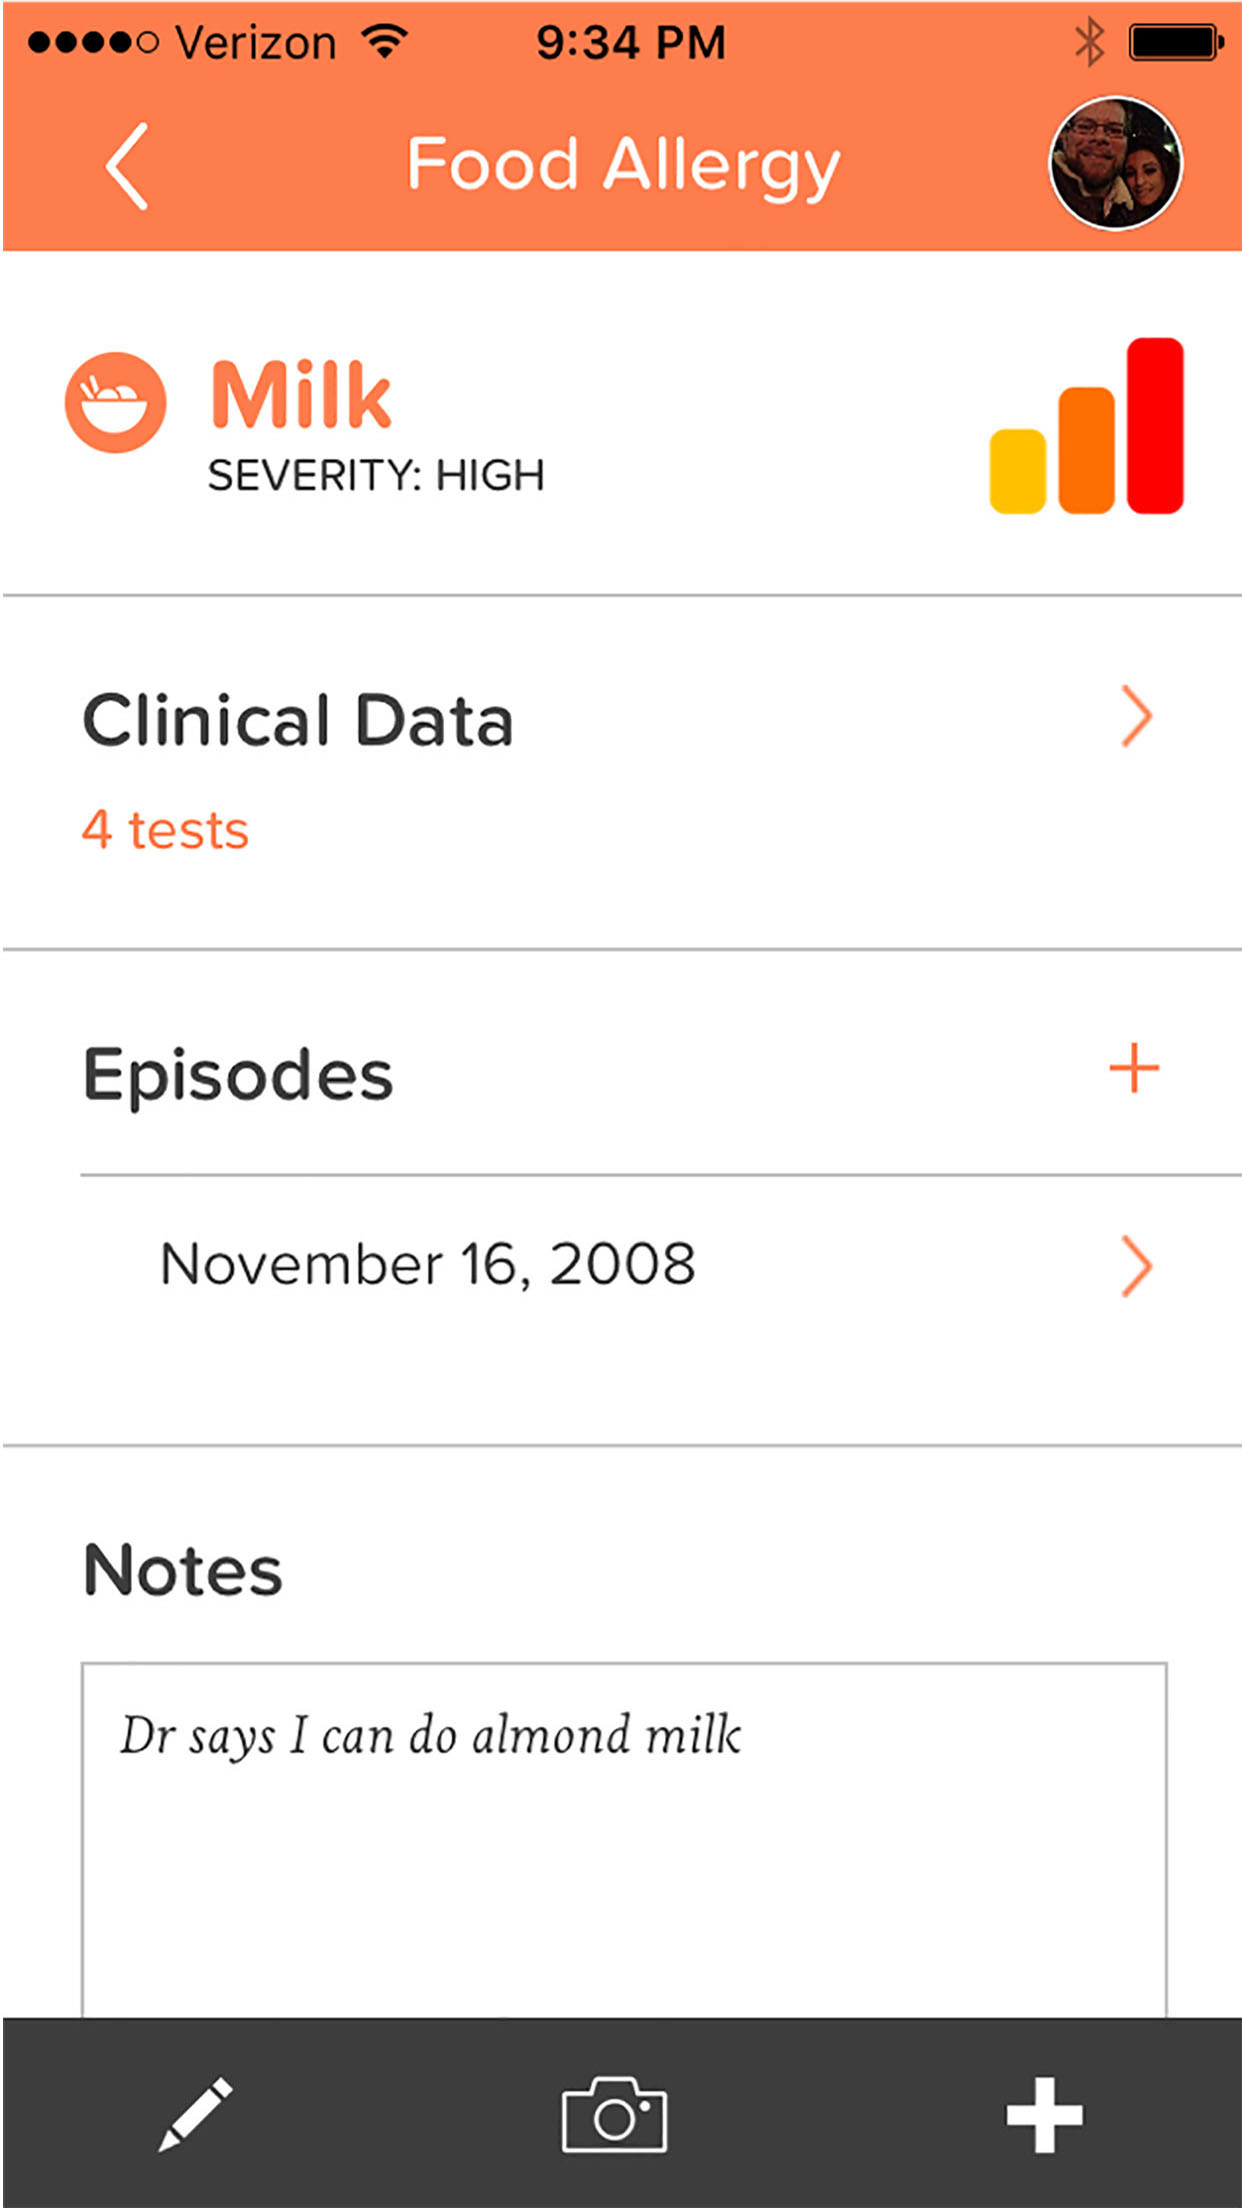Select the November 16, 2008 episode entry
The image size is (1242, 2208).
(428, 1264)
